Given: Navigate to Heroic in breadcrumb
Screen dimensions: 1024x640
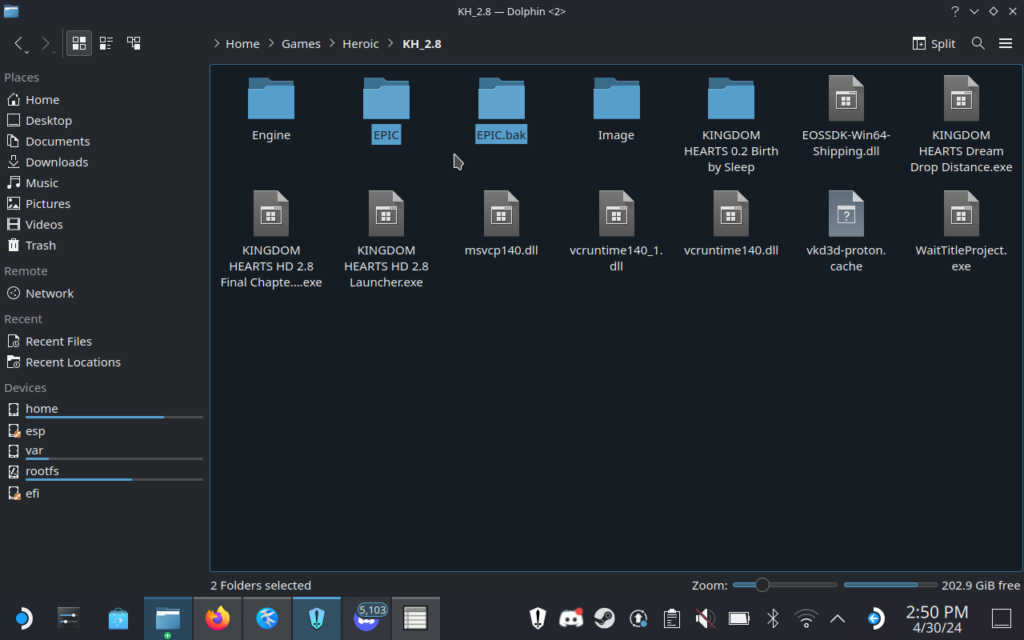Looking at the screenshot, I should pos(360,44).
